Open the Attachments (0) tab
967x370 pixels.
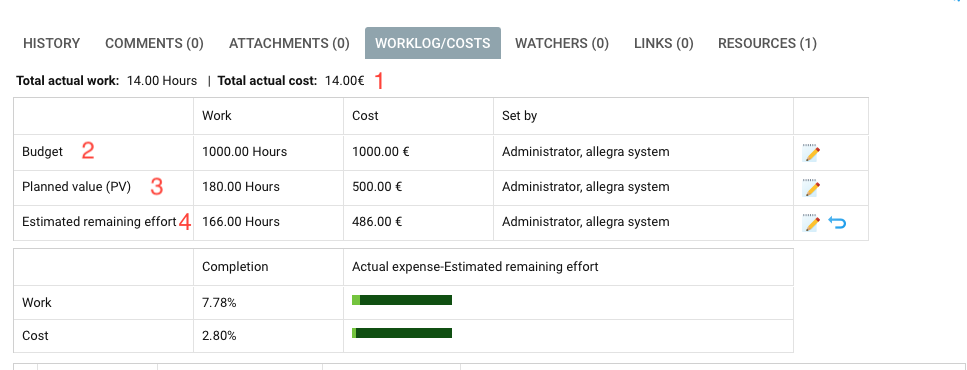point(289,43)
